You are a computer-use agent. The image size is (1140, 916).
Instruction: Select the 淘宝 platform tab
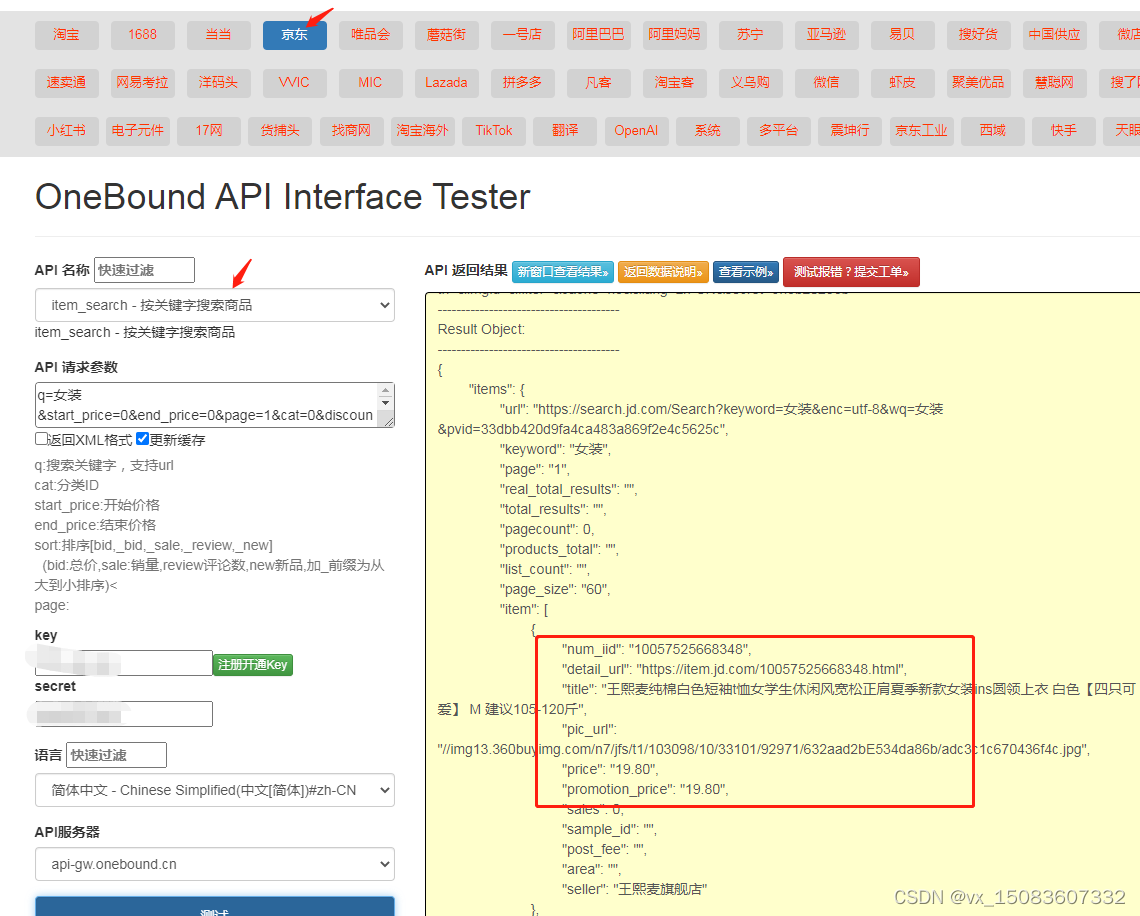[x=67, y=35]
